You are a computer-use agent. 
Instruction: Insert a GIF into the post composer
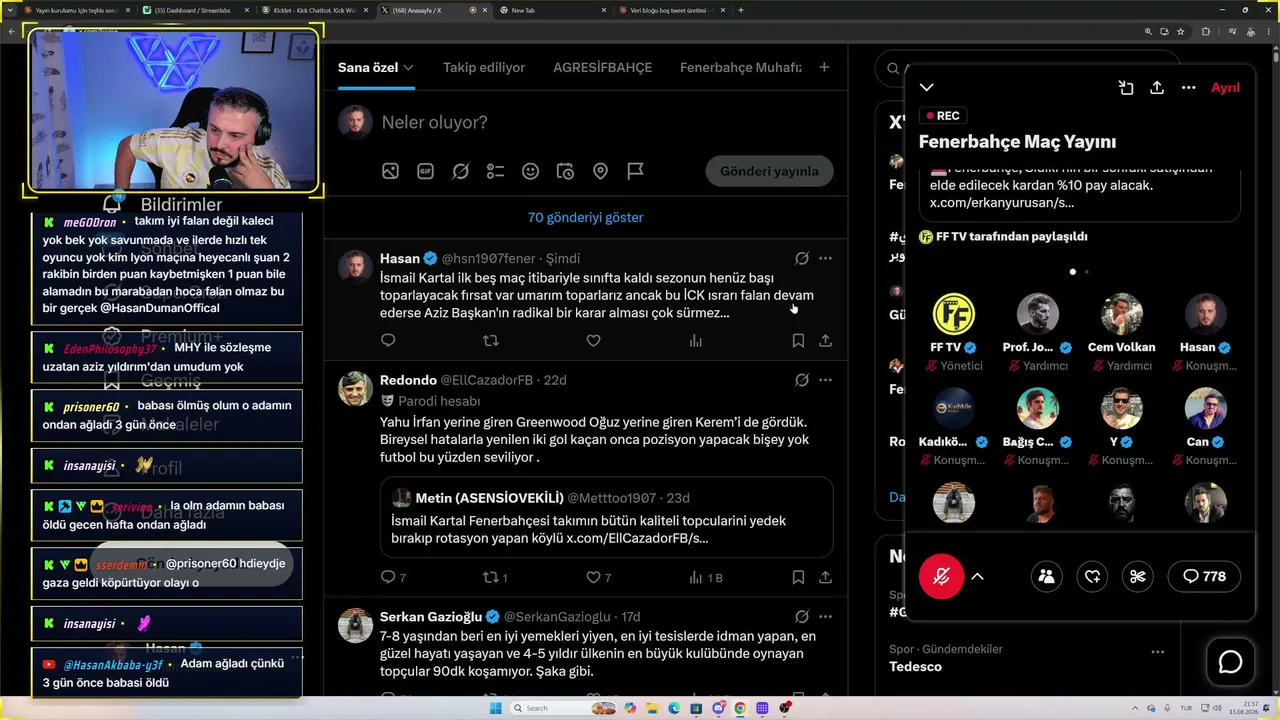pos(425,171)
